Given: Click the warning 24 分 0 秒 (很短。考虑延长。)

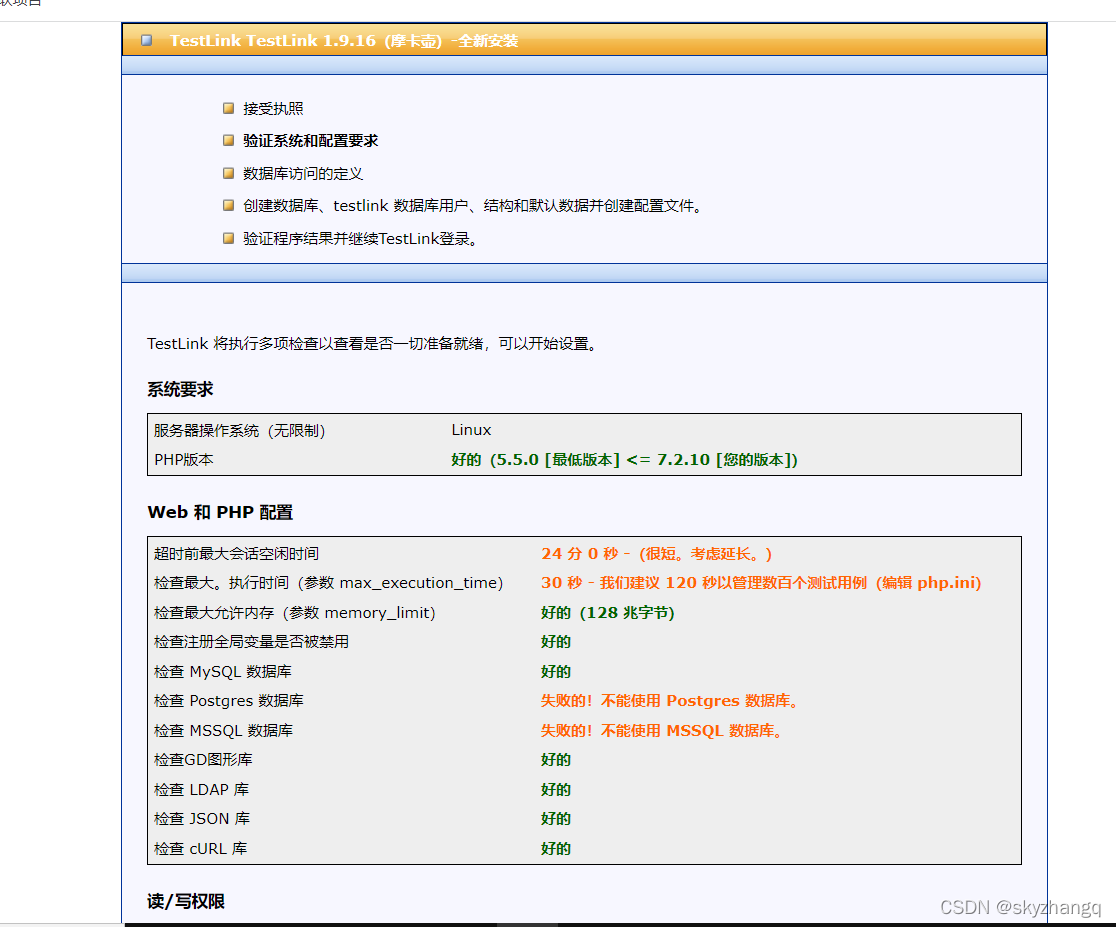Looking at the screenshot, I should tap(656, 554).
